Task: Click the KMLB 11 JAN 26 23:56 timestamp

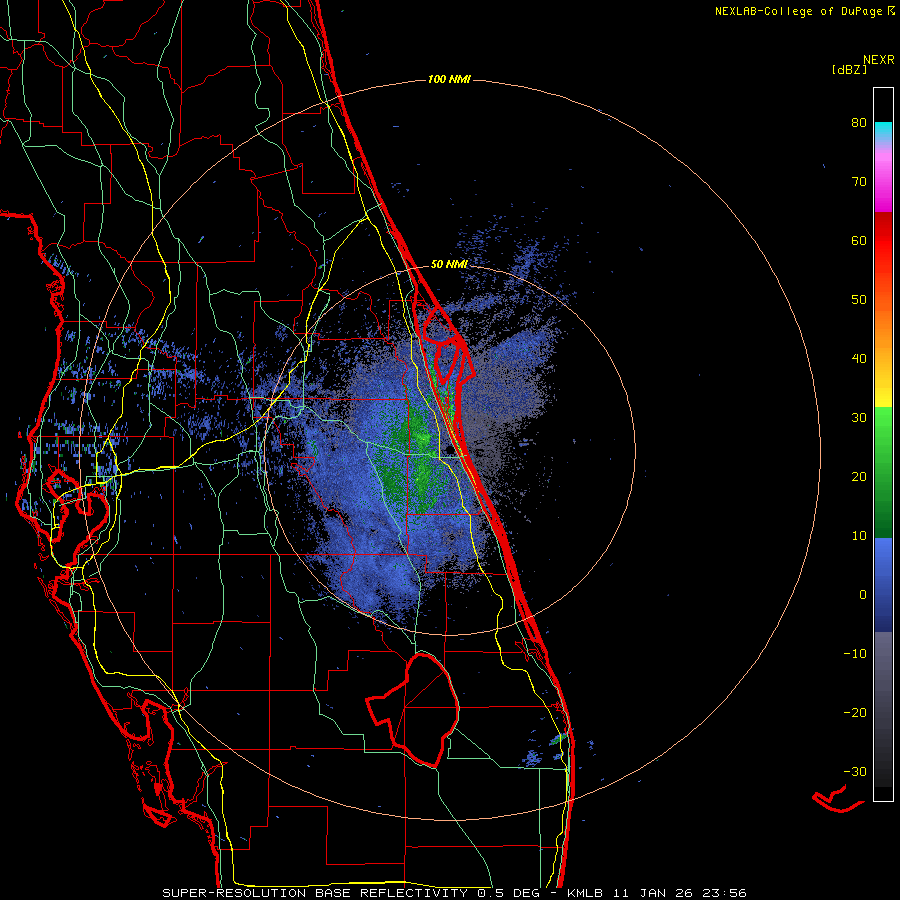Action: pos(657,893)
